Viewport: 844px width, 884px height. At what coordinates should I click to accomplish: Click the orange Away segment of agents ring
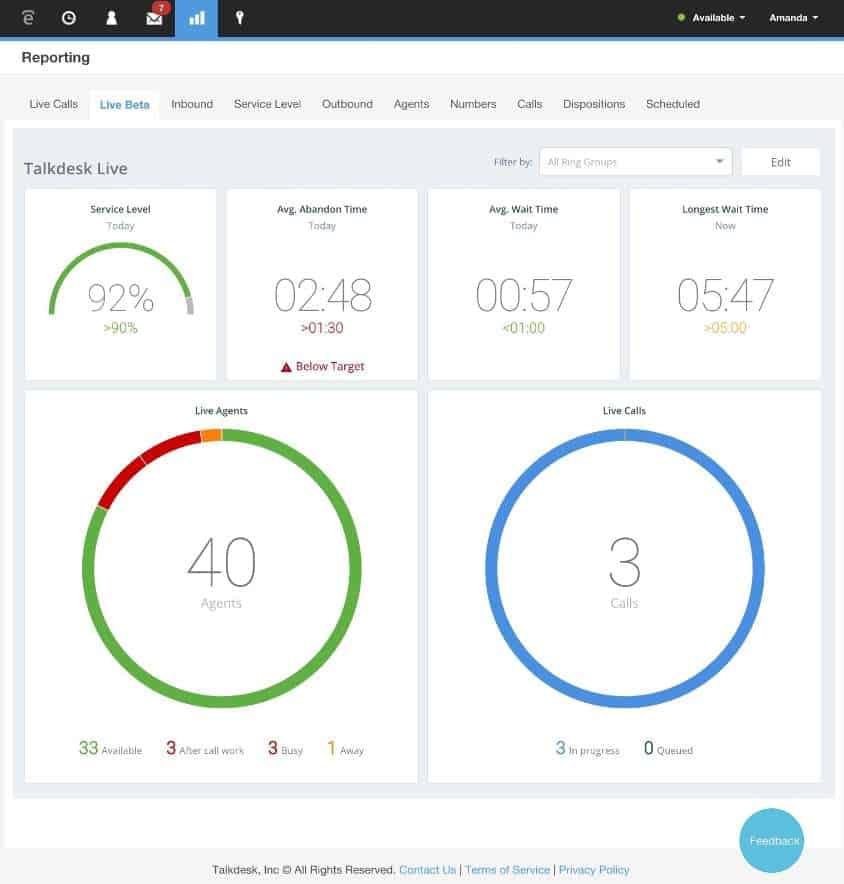(x=211, y=435)
